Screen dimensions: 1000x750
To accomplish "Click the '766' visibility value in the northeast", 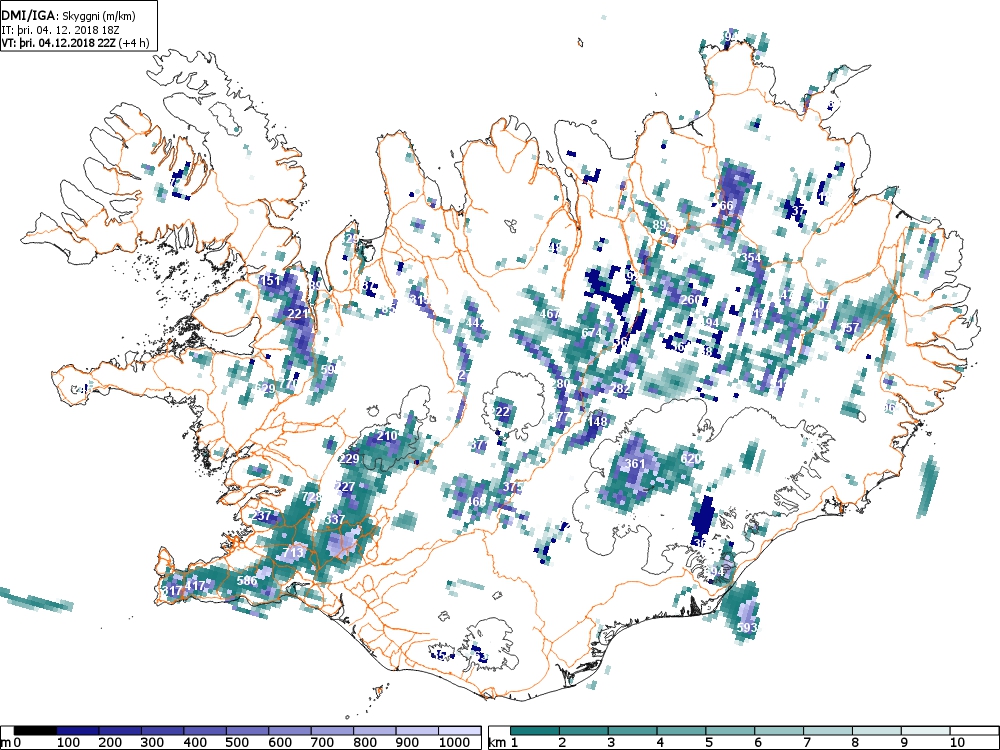I will [x=725, y=205].
